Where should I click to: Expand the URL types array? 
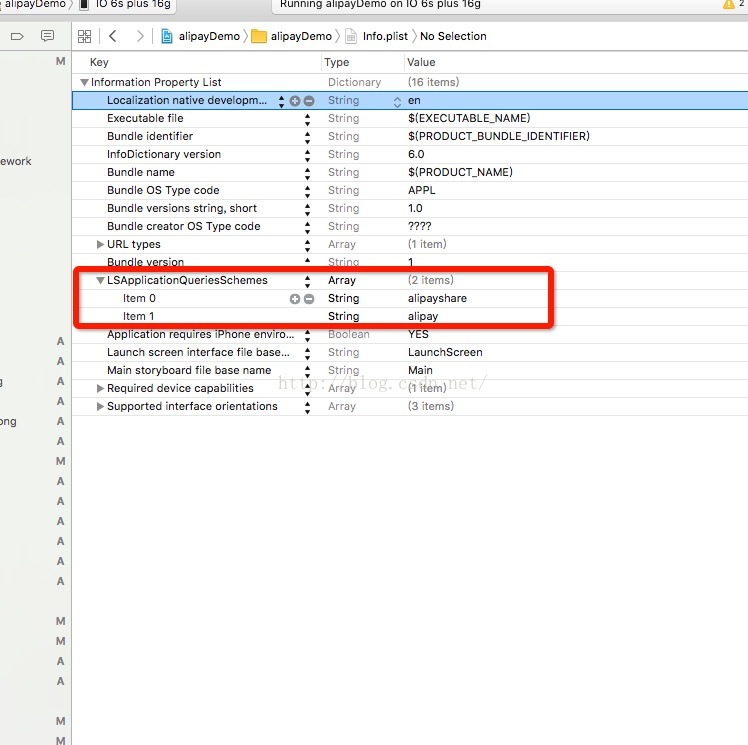click(100, 245)
